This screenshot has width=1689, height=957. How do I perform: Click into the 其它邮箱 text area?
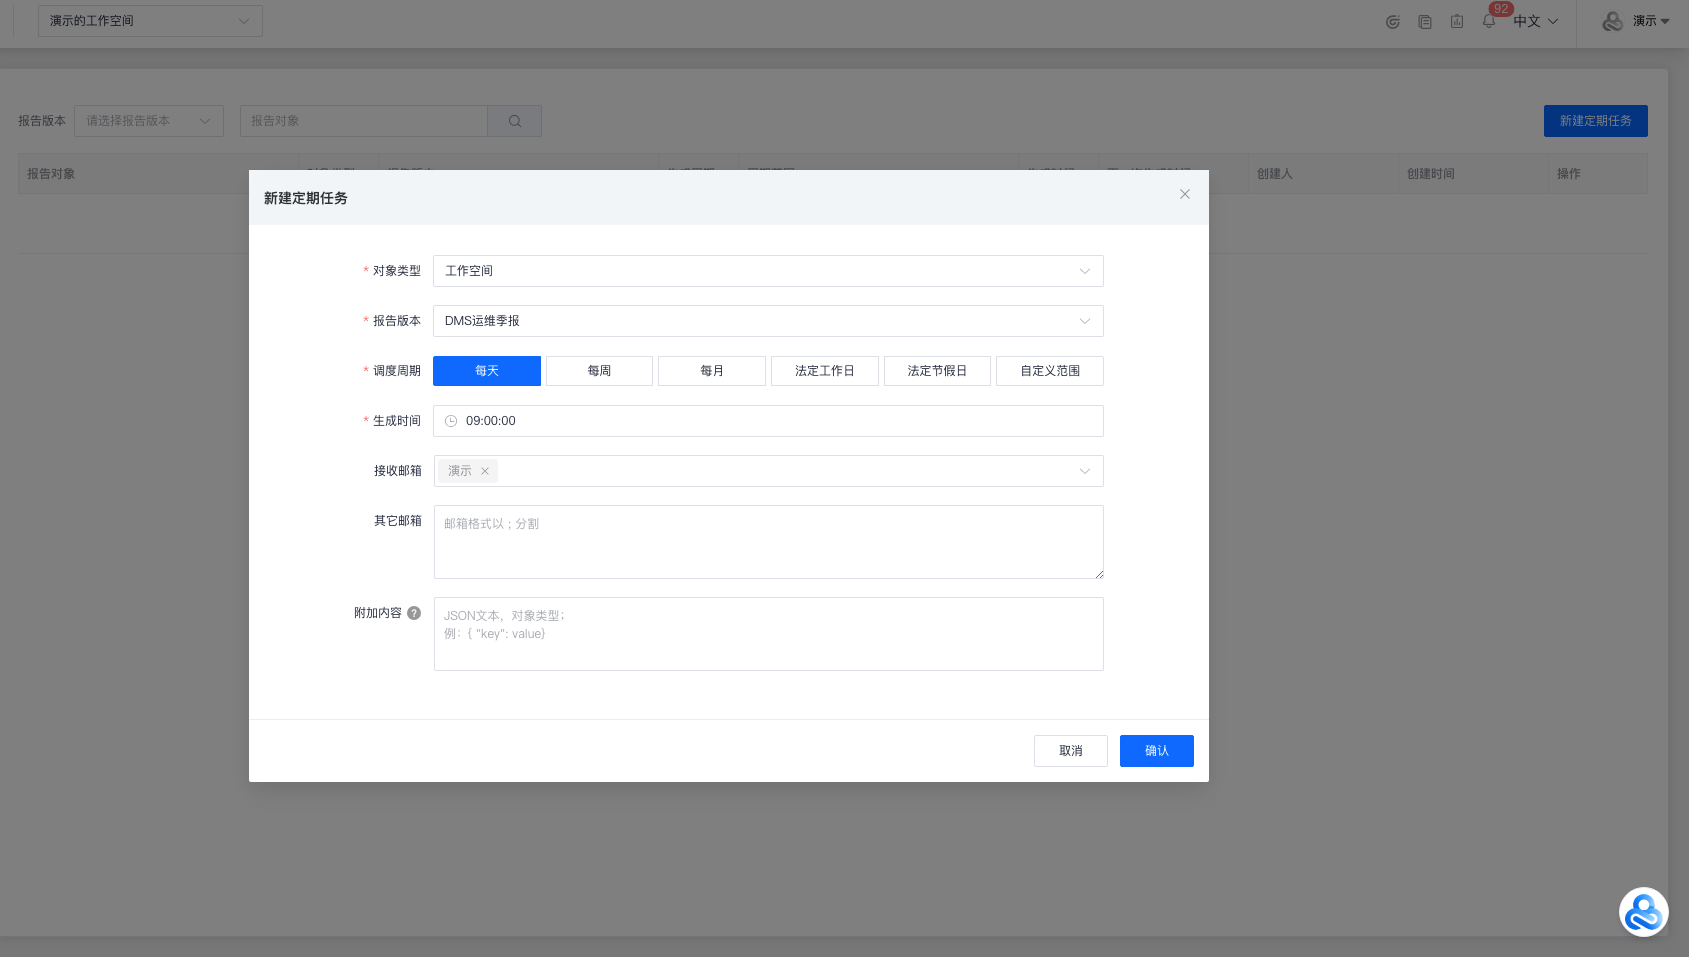point(768,542)
